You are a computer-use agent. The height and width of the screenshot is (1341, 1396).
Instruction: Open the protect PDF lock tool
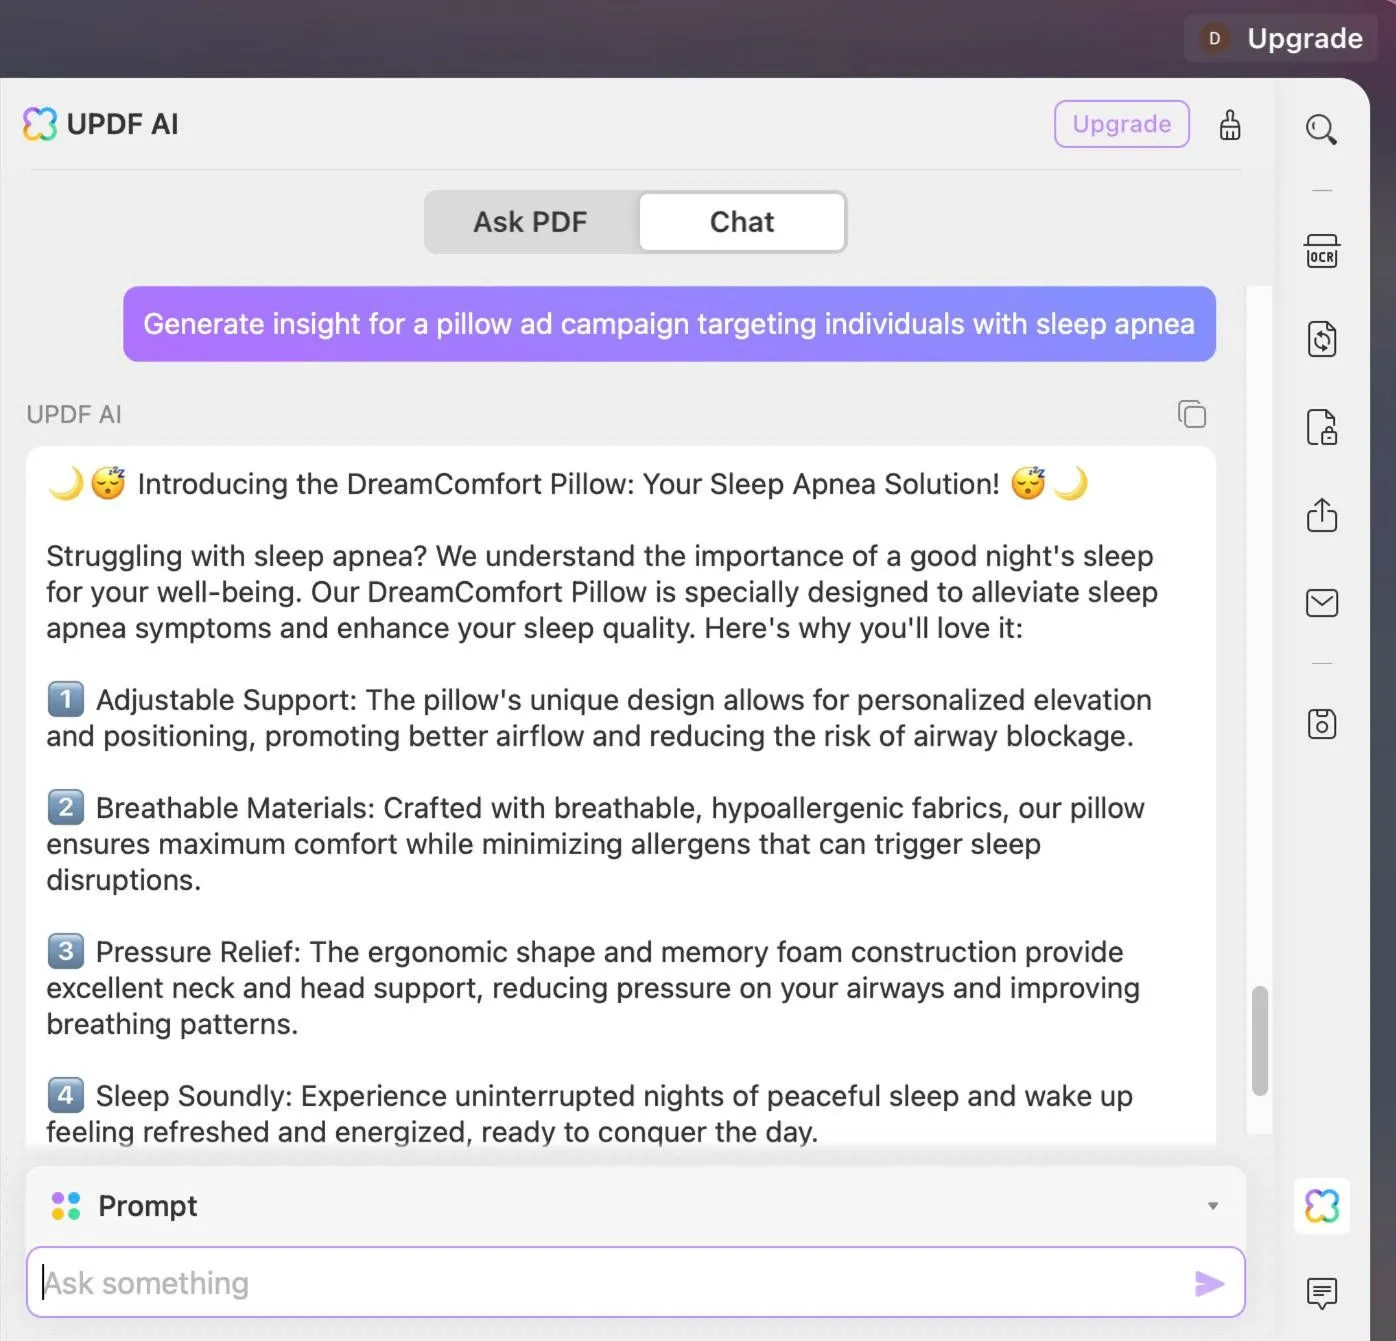point(1321,427)
